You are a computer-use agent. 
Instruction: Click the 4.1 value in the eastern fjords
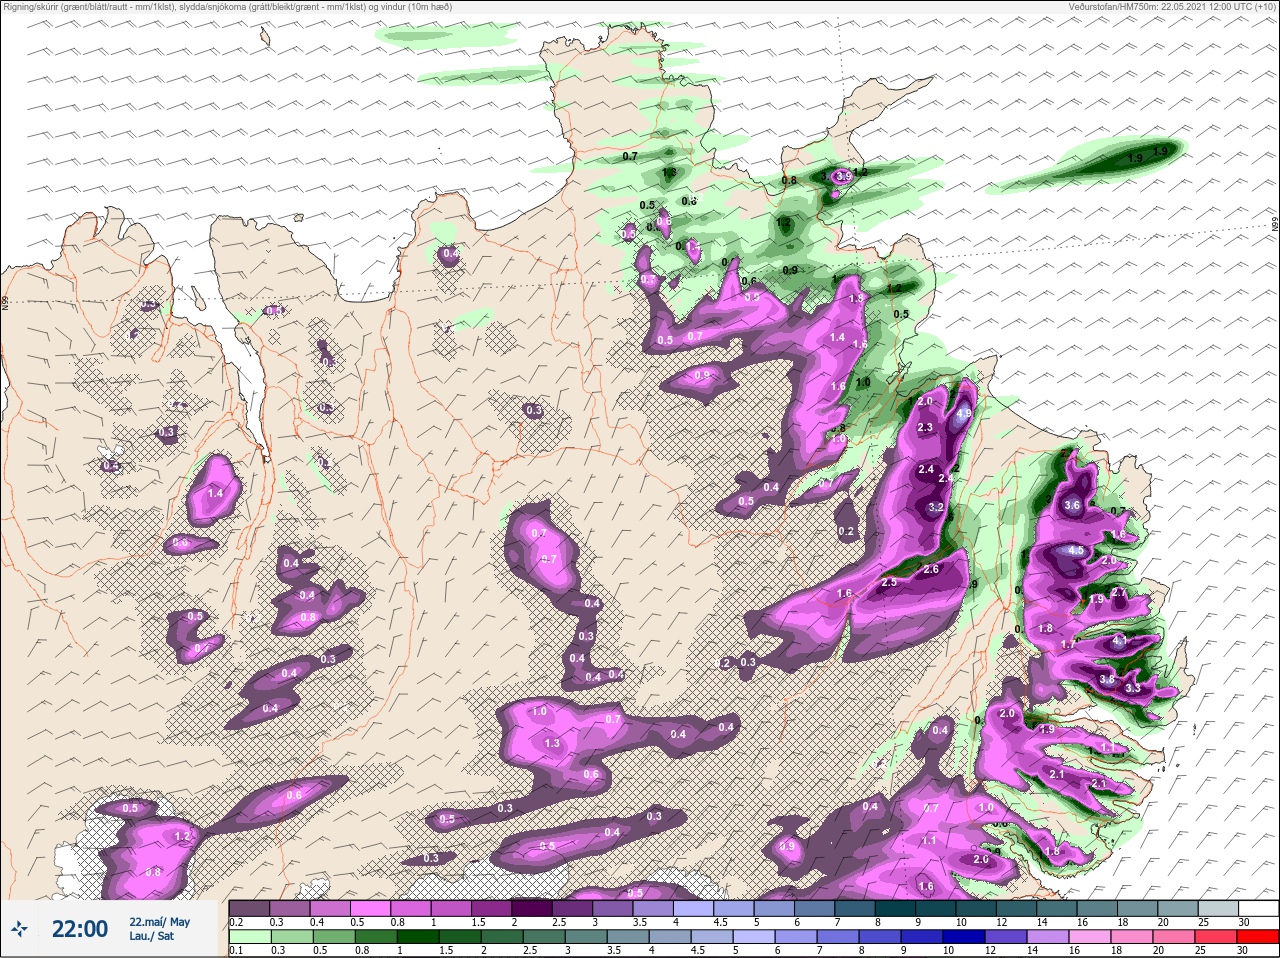pos(1119,639)
